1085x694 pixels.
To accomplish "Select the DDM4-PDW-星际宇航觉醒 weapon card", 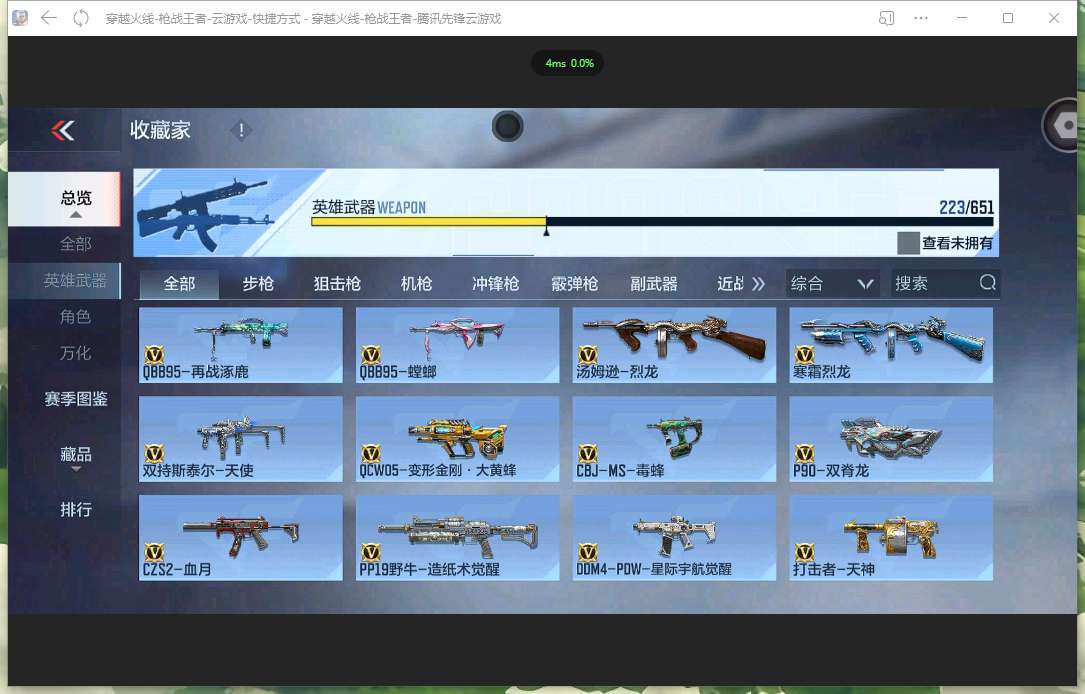I will point(674,538).
